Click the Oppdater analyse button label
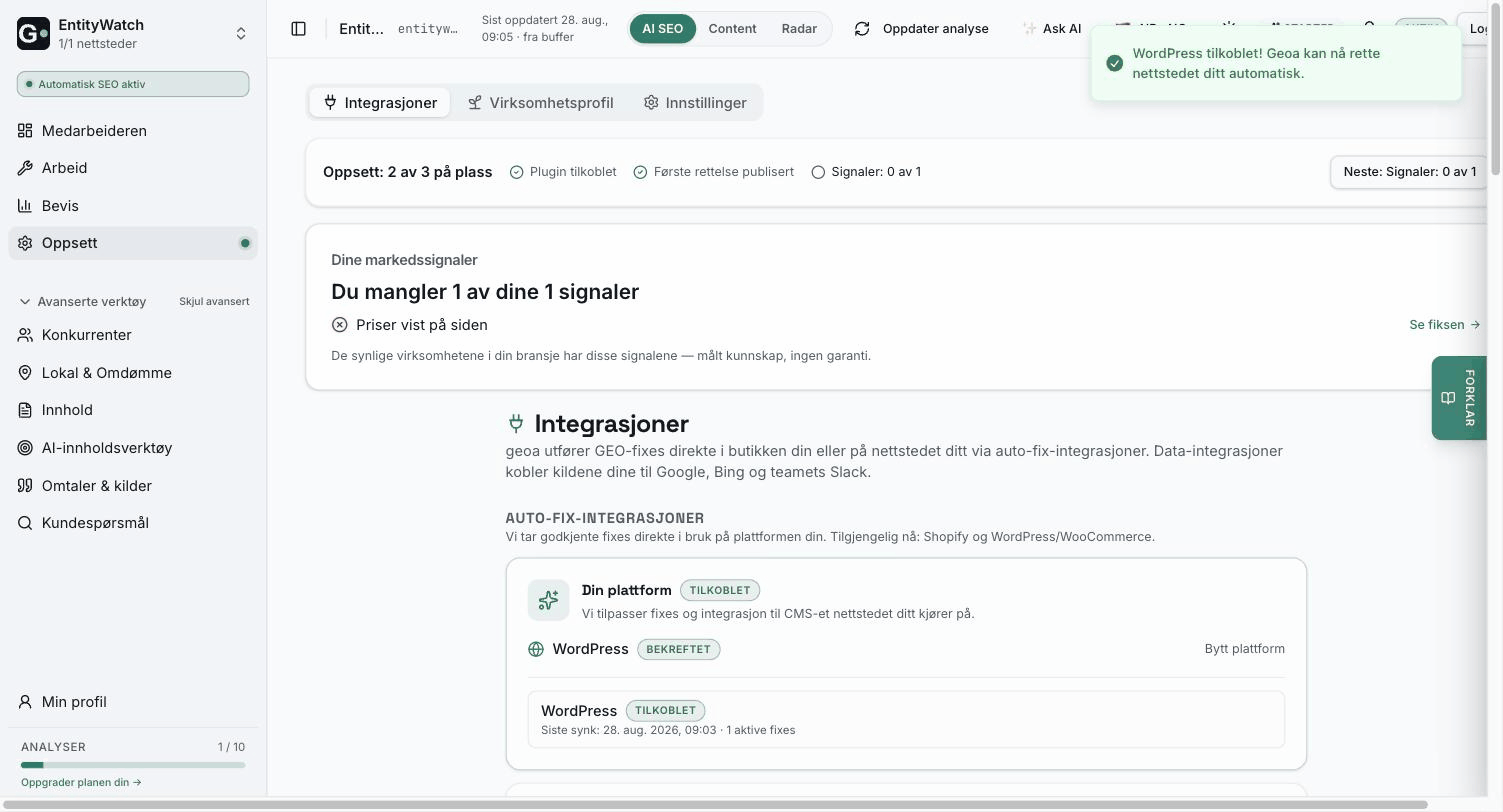 935,29
